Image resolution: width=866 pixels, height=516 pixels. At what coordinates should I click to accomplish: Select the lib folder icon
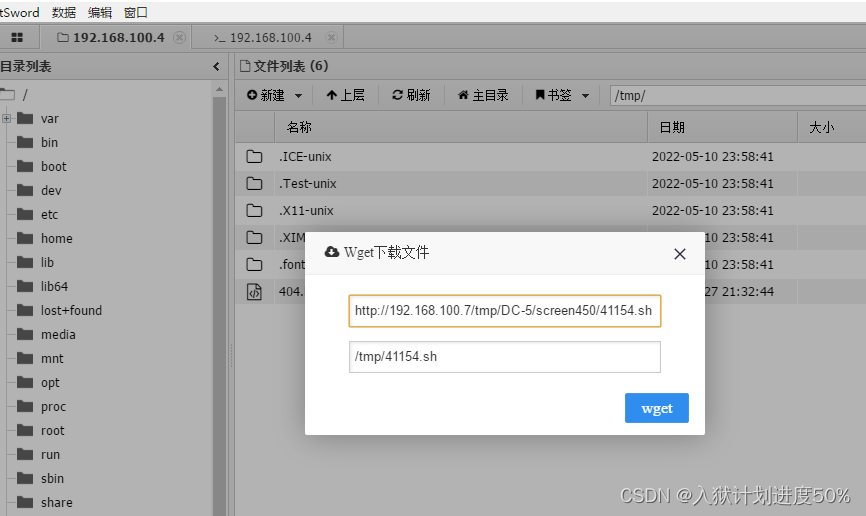[25, 262]
